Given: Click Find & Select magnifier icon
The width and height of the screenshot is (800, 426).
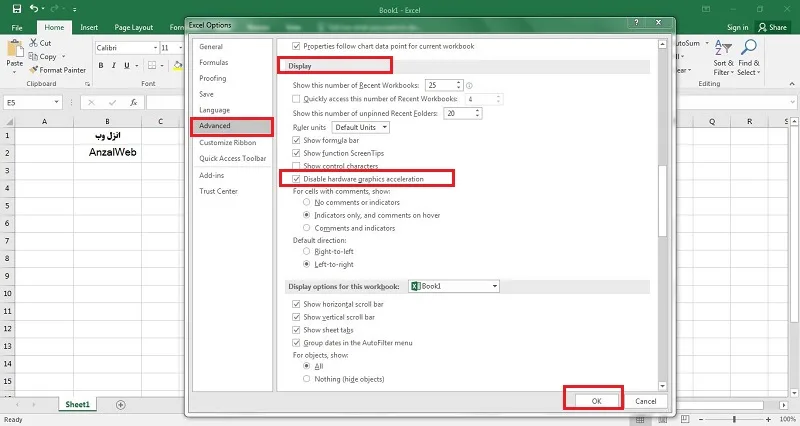Looking at the screenshot, I should 749,47.
